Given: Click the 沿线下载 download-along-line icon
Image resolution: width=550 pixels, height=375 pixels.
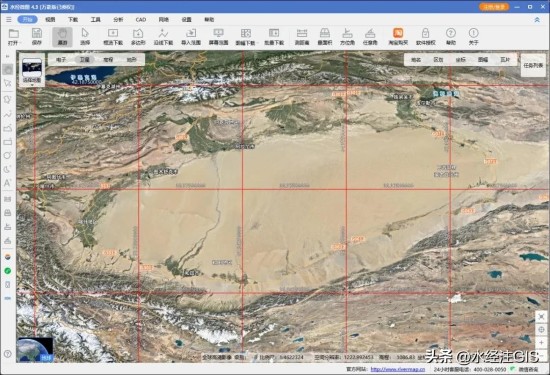Looking at the screenshot, I should 163,36.
